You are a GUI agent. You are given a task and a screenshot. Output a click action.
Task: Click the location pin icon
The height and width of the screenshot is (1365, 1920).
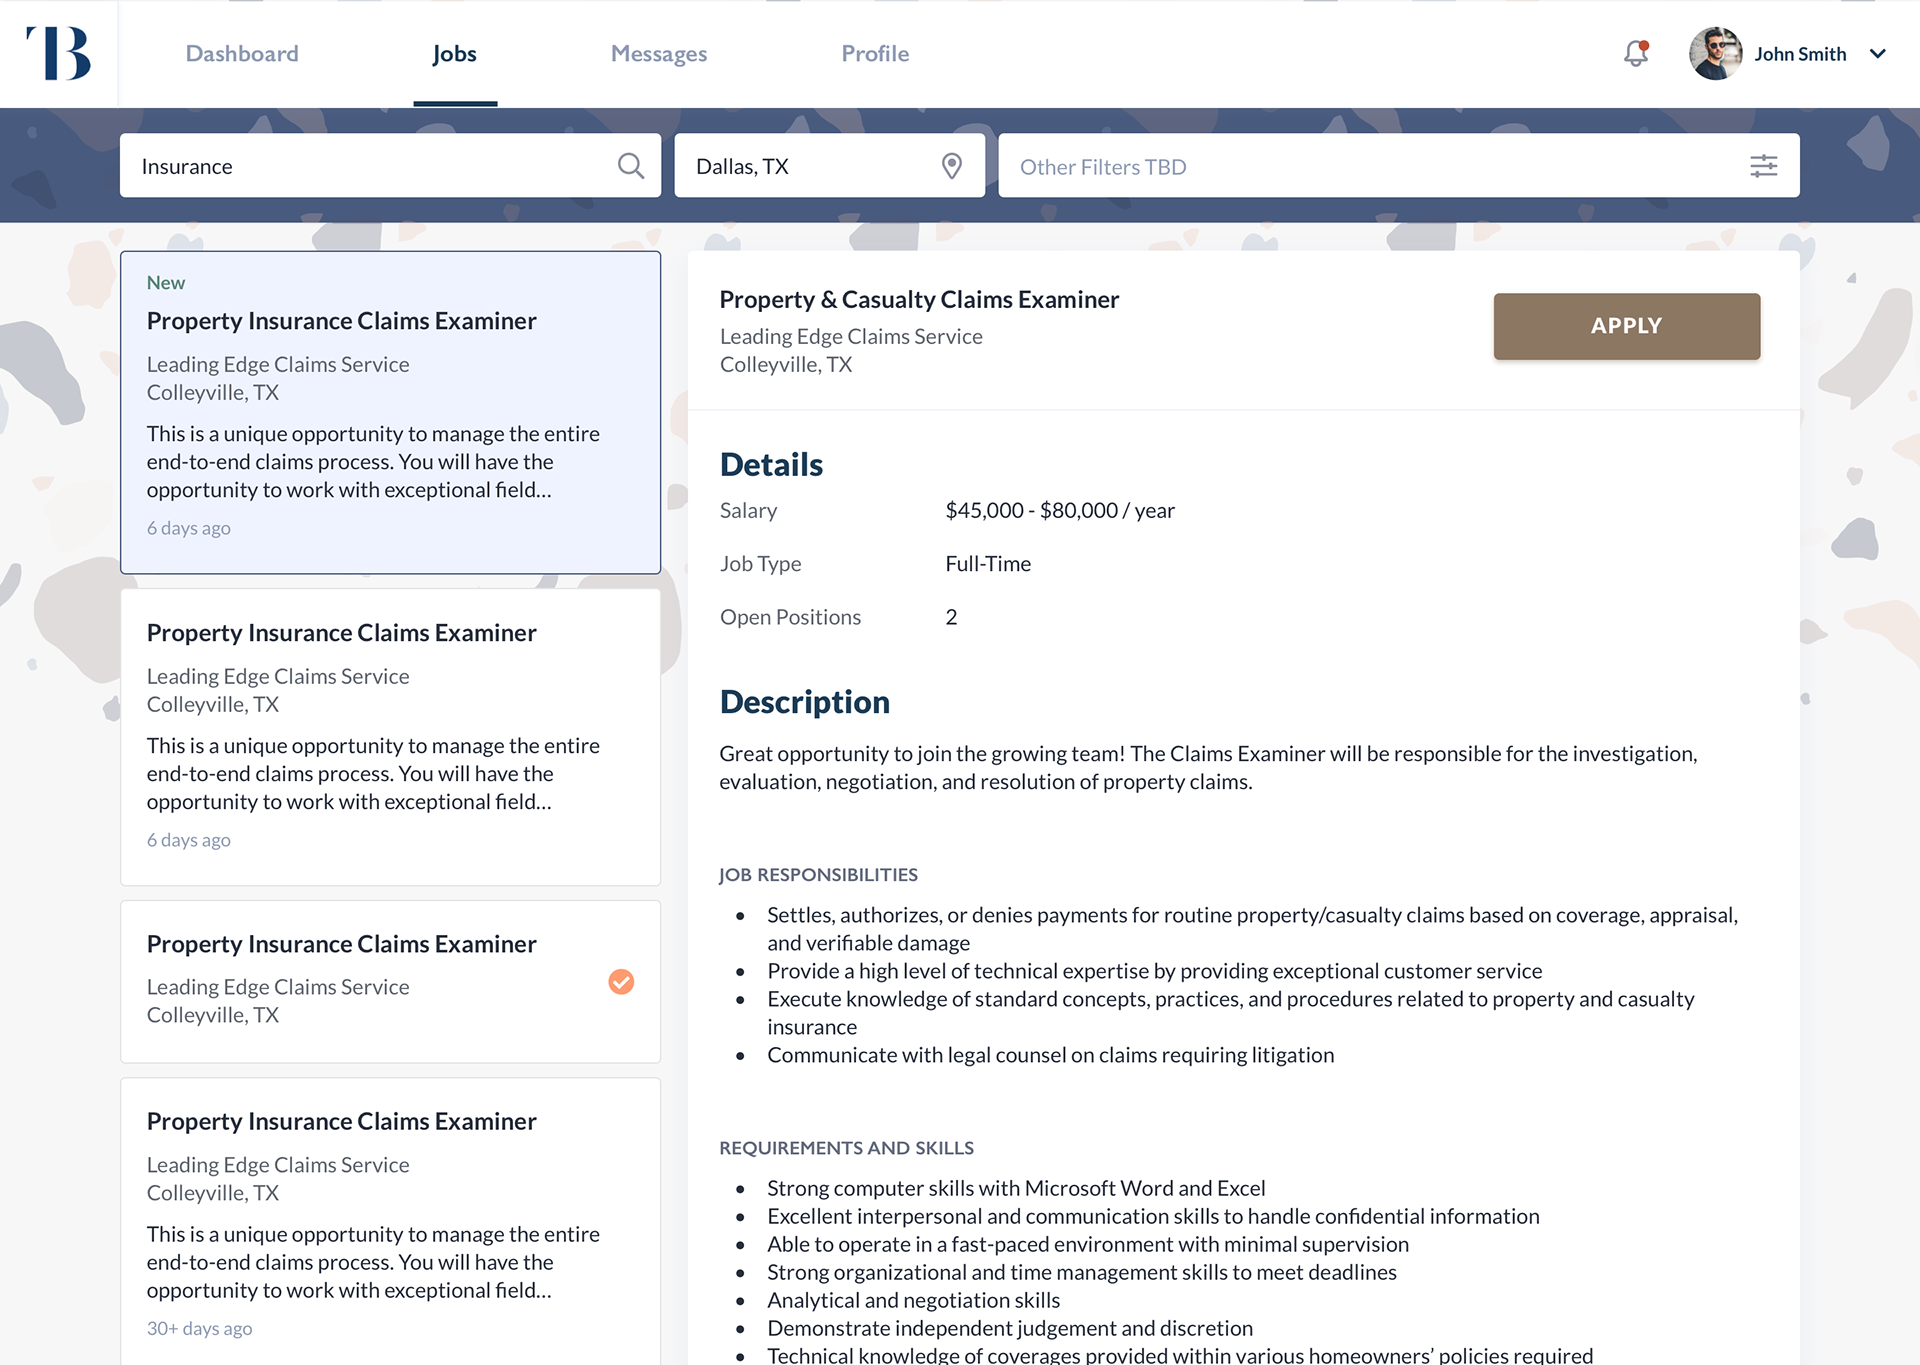(x=951, y=166)
